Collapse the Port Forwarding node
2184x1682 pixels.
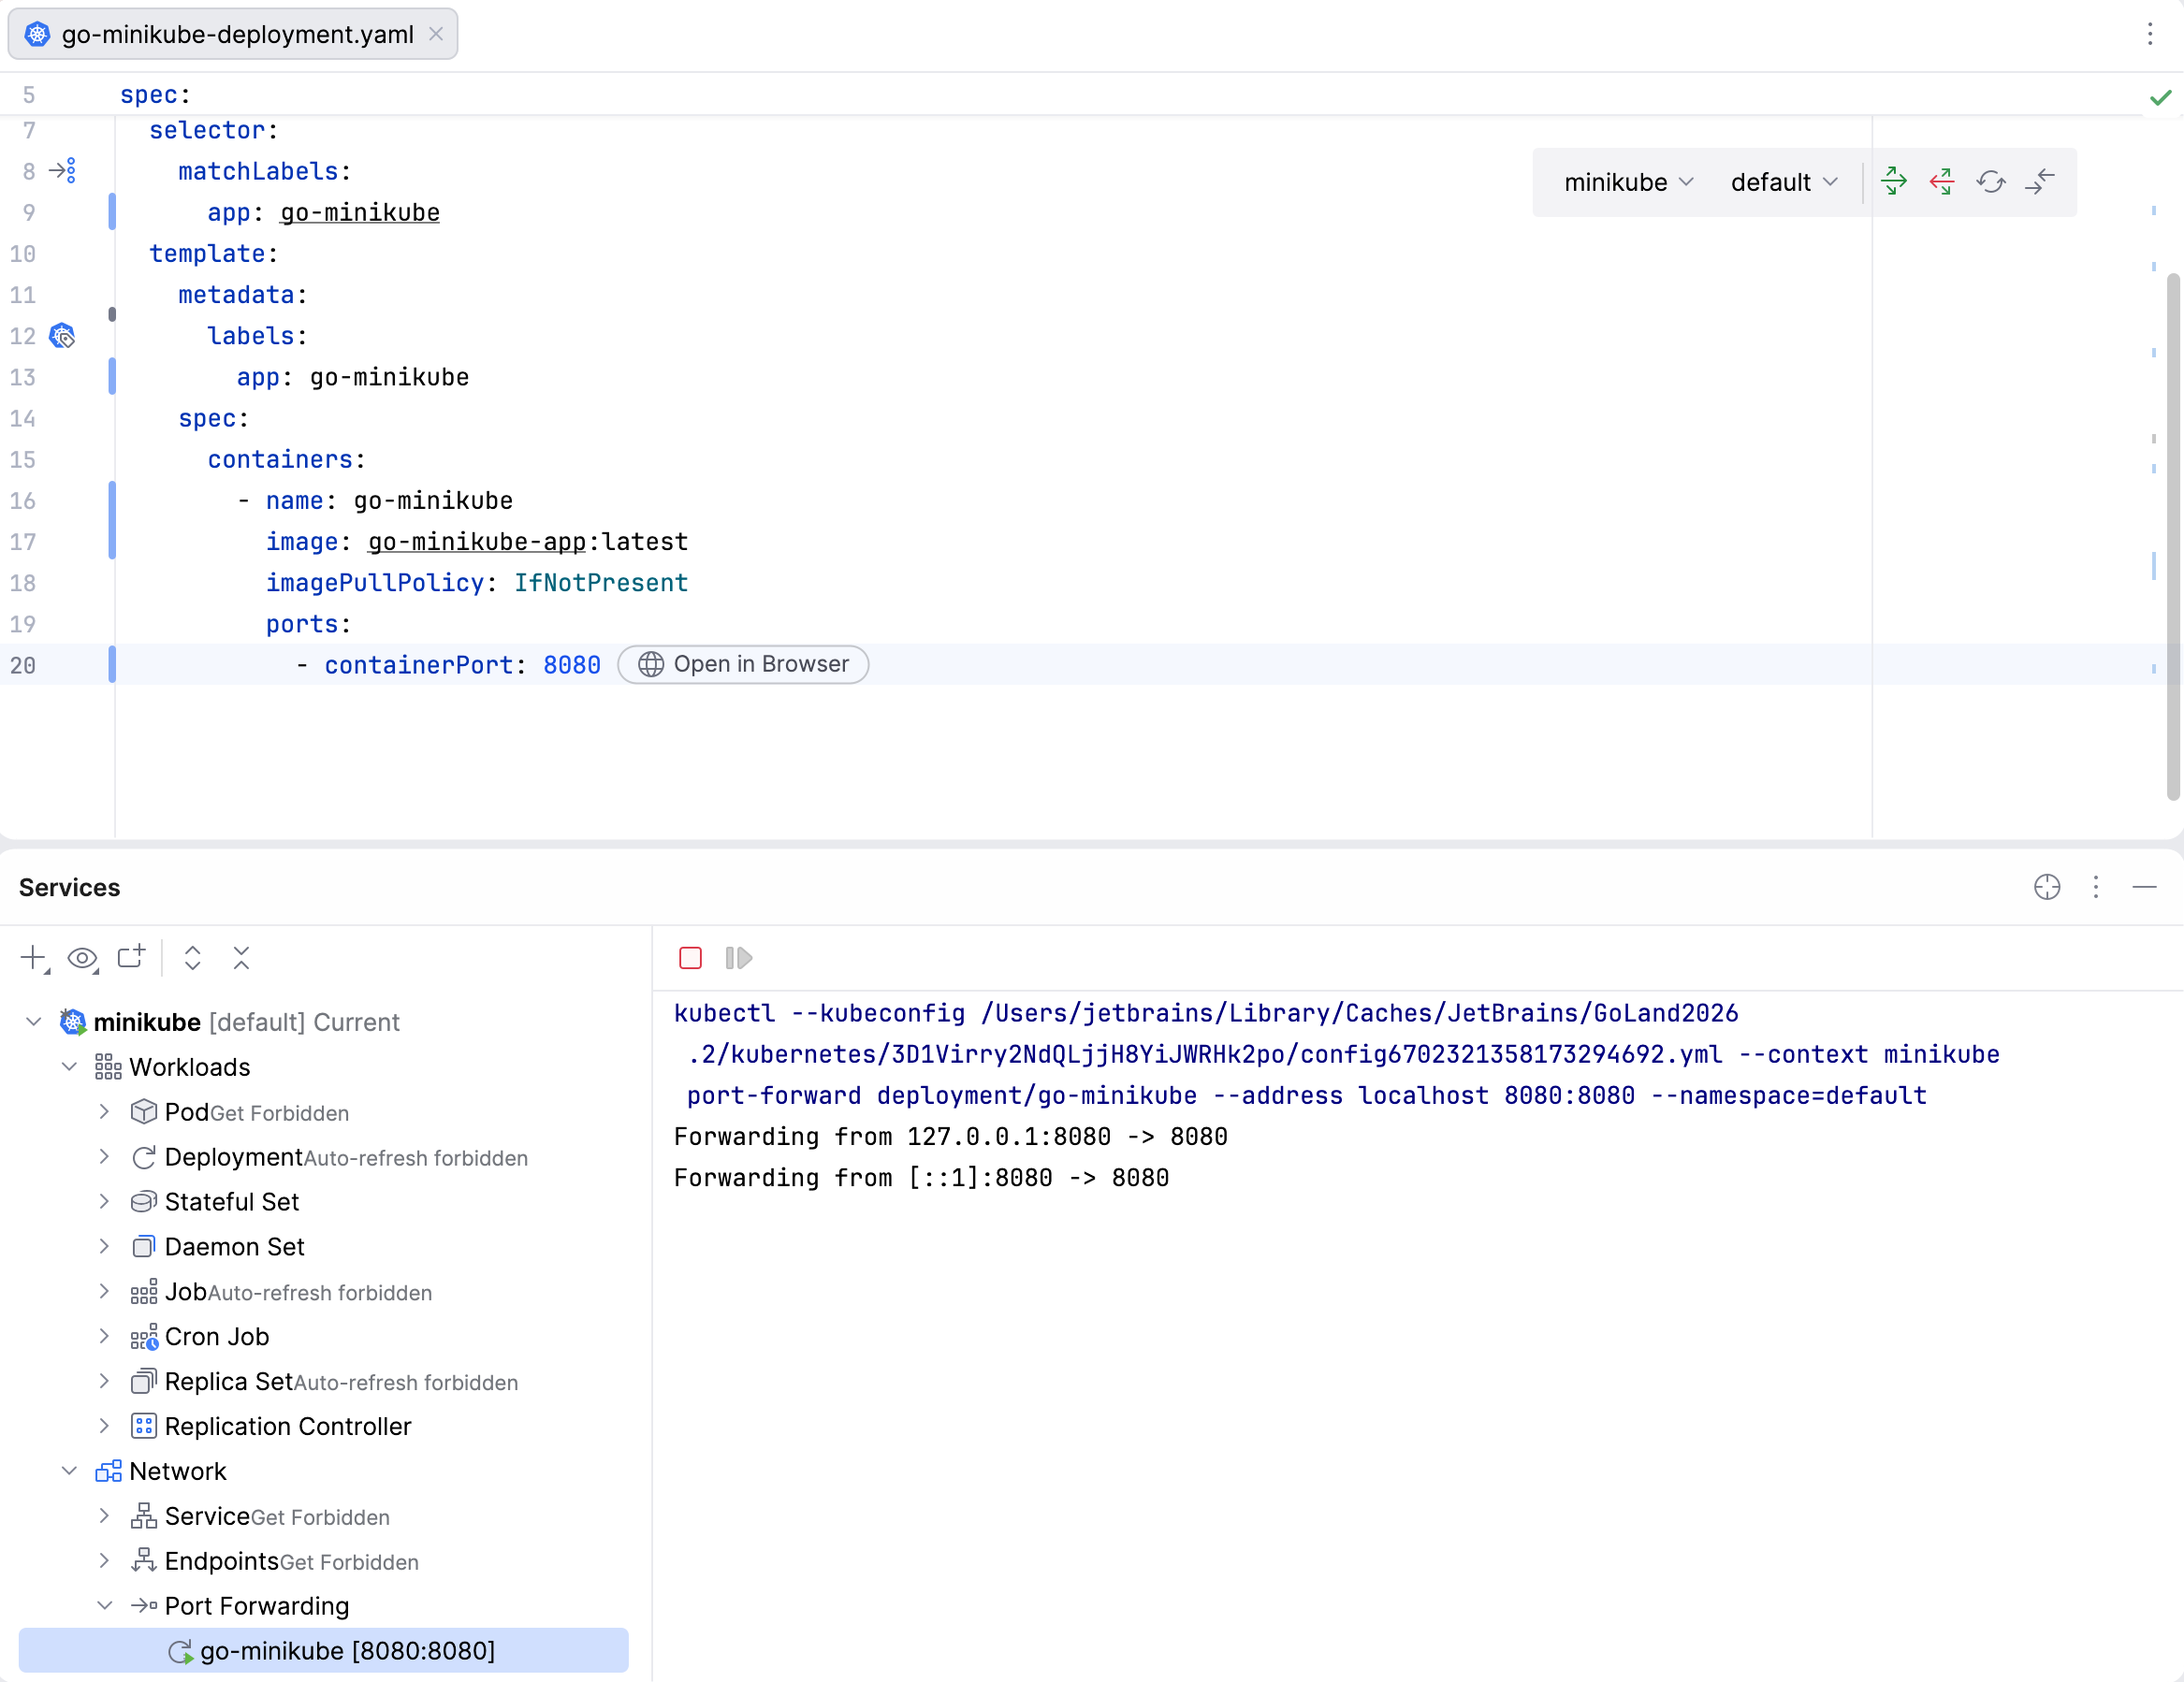click(104, 1606)
